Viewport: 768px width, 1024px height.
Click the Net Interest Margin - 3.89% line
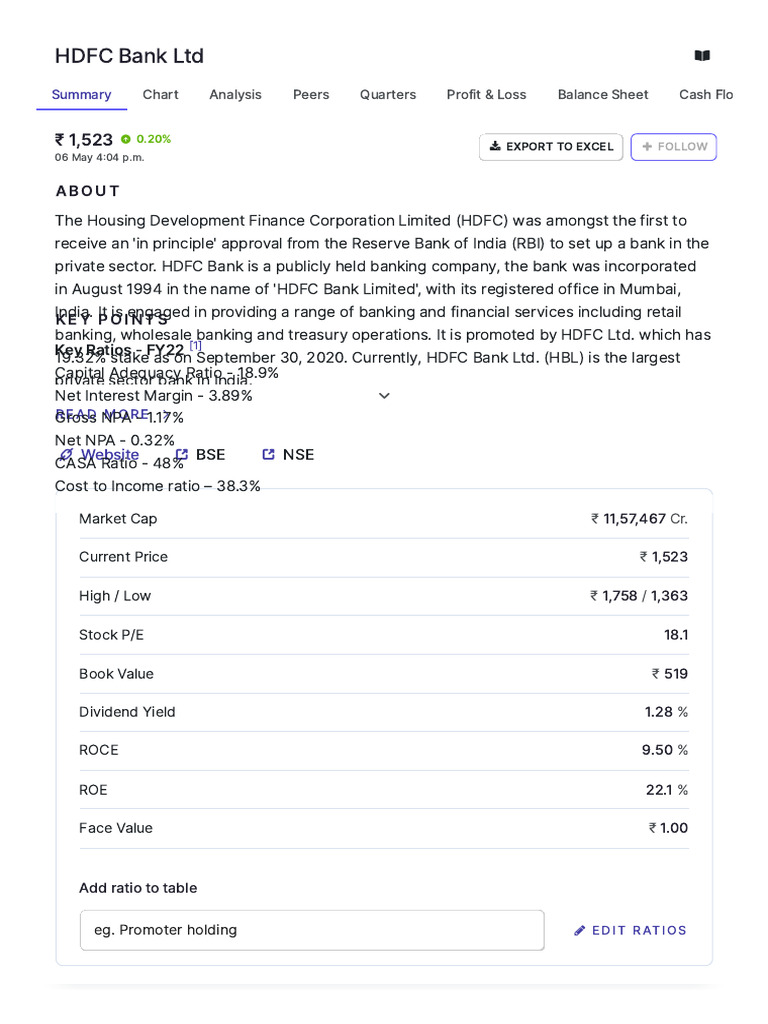point(153,396)
